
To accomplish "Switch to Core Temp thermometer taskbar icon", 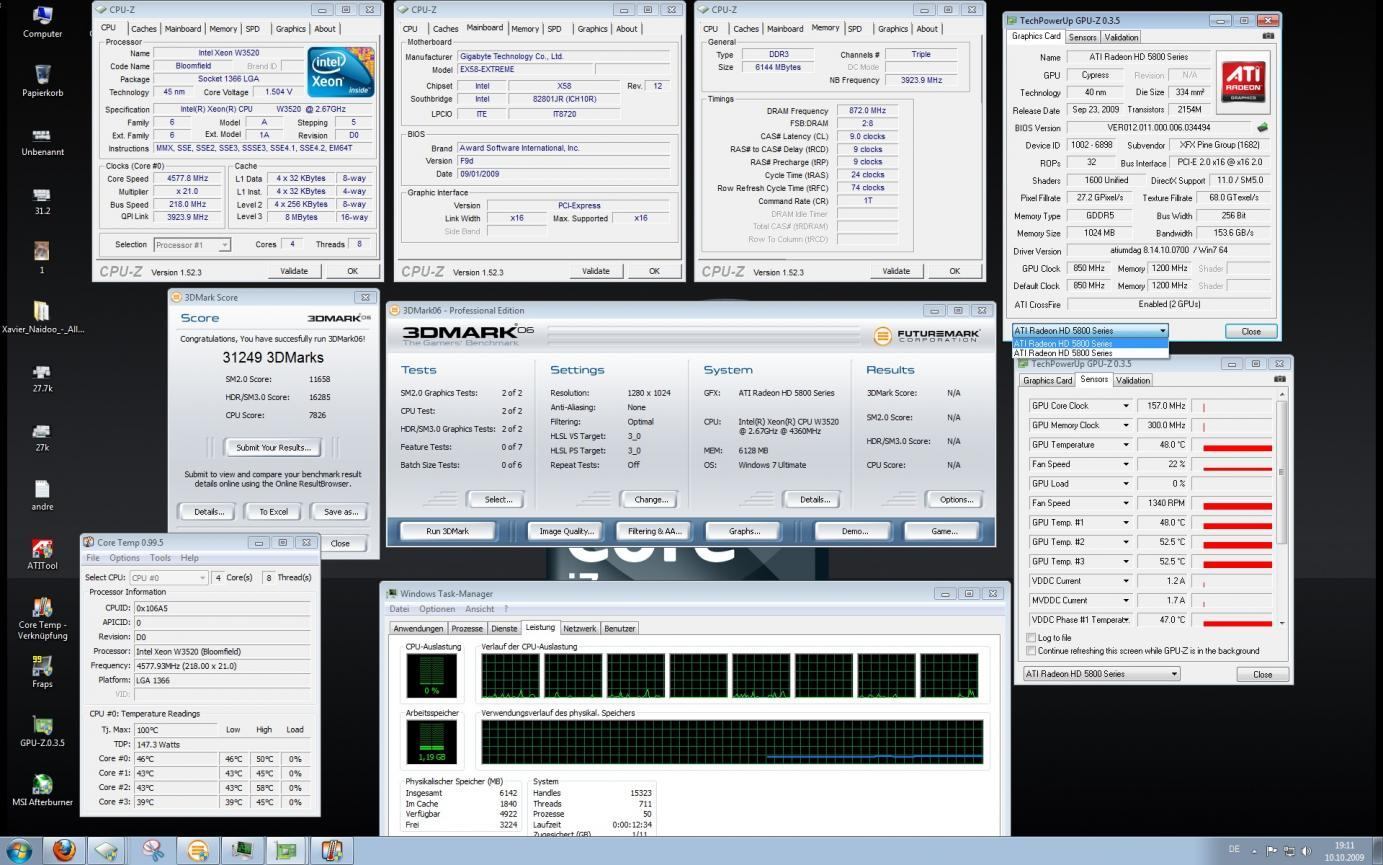I will tap(331, 850).
